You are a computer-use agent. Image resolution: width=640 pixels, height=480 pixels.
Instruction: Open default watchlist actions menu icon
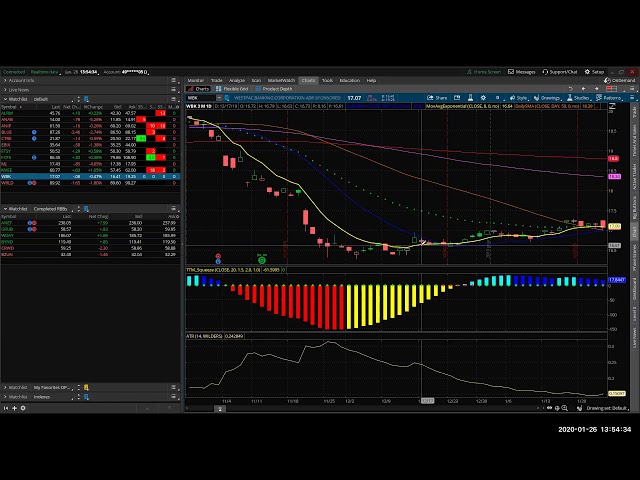point(173,99)
